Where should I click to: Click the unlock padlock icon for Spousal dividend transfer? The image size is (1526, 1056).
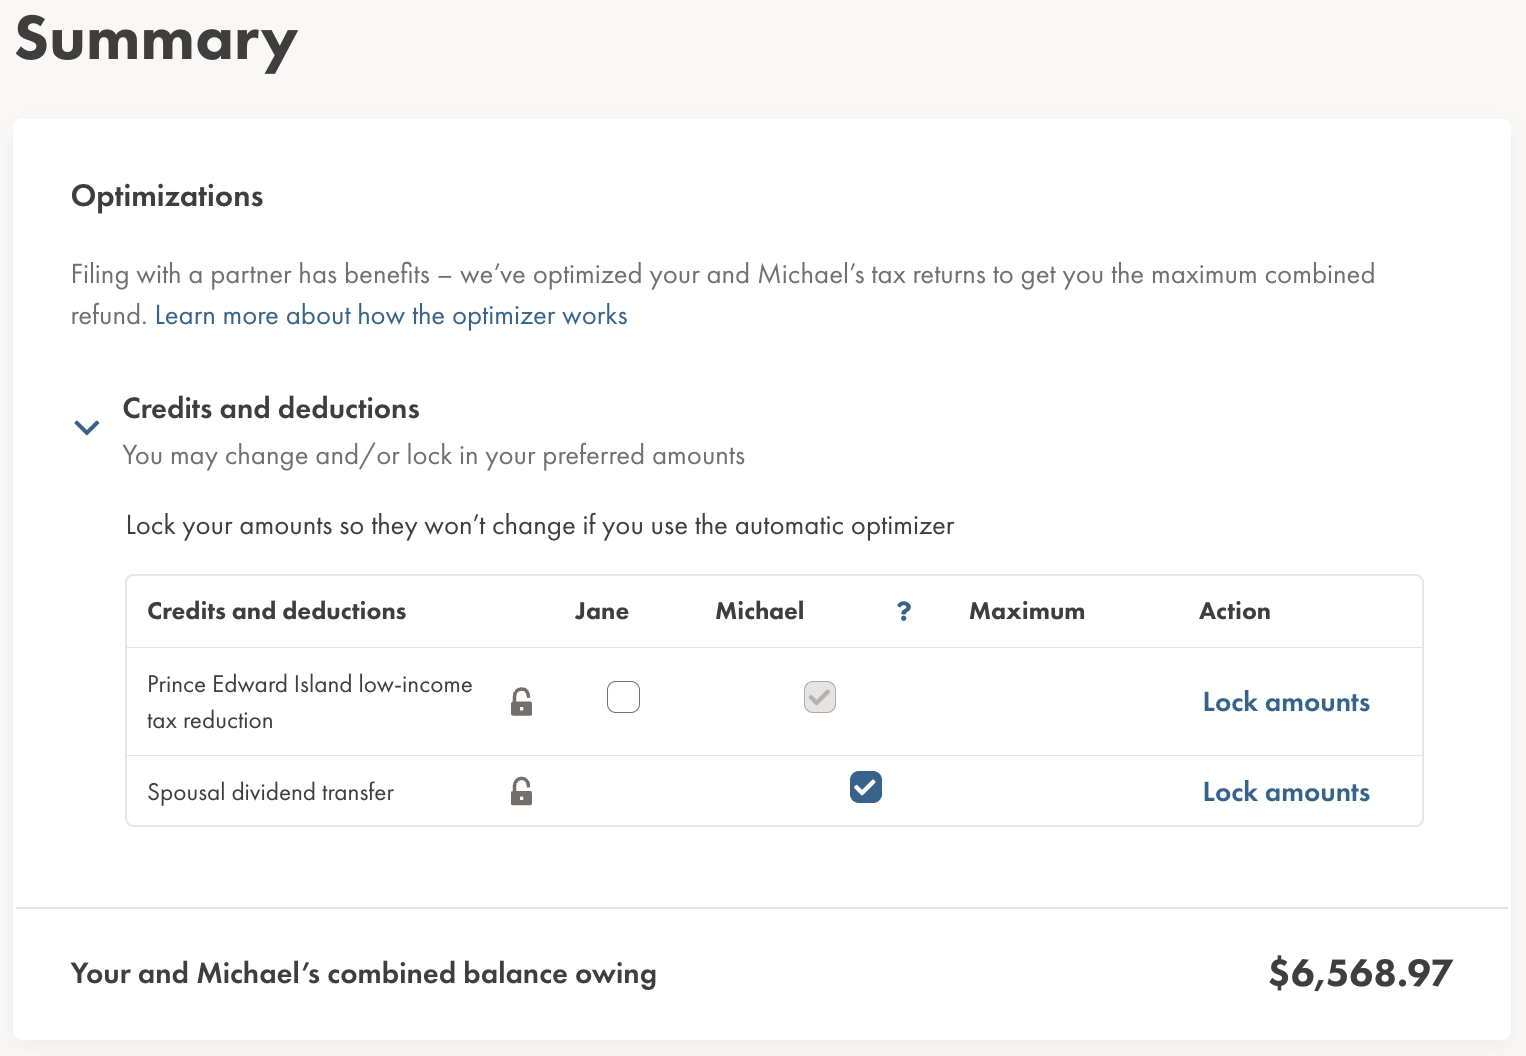521,792
